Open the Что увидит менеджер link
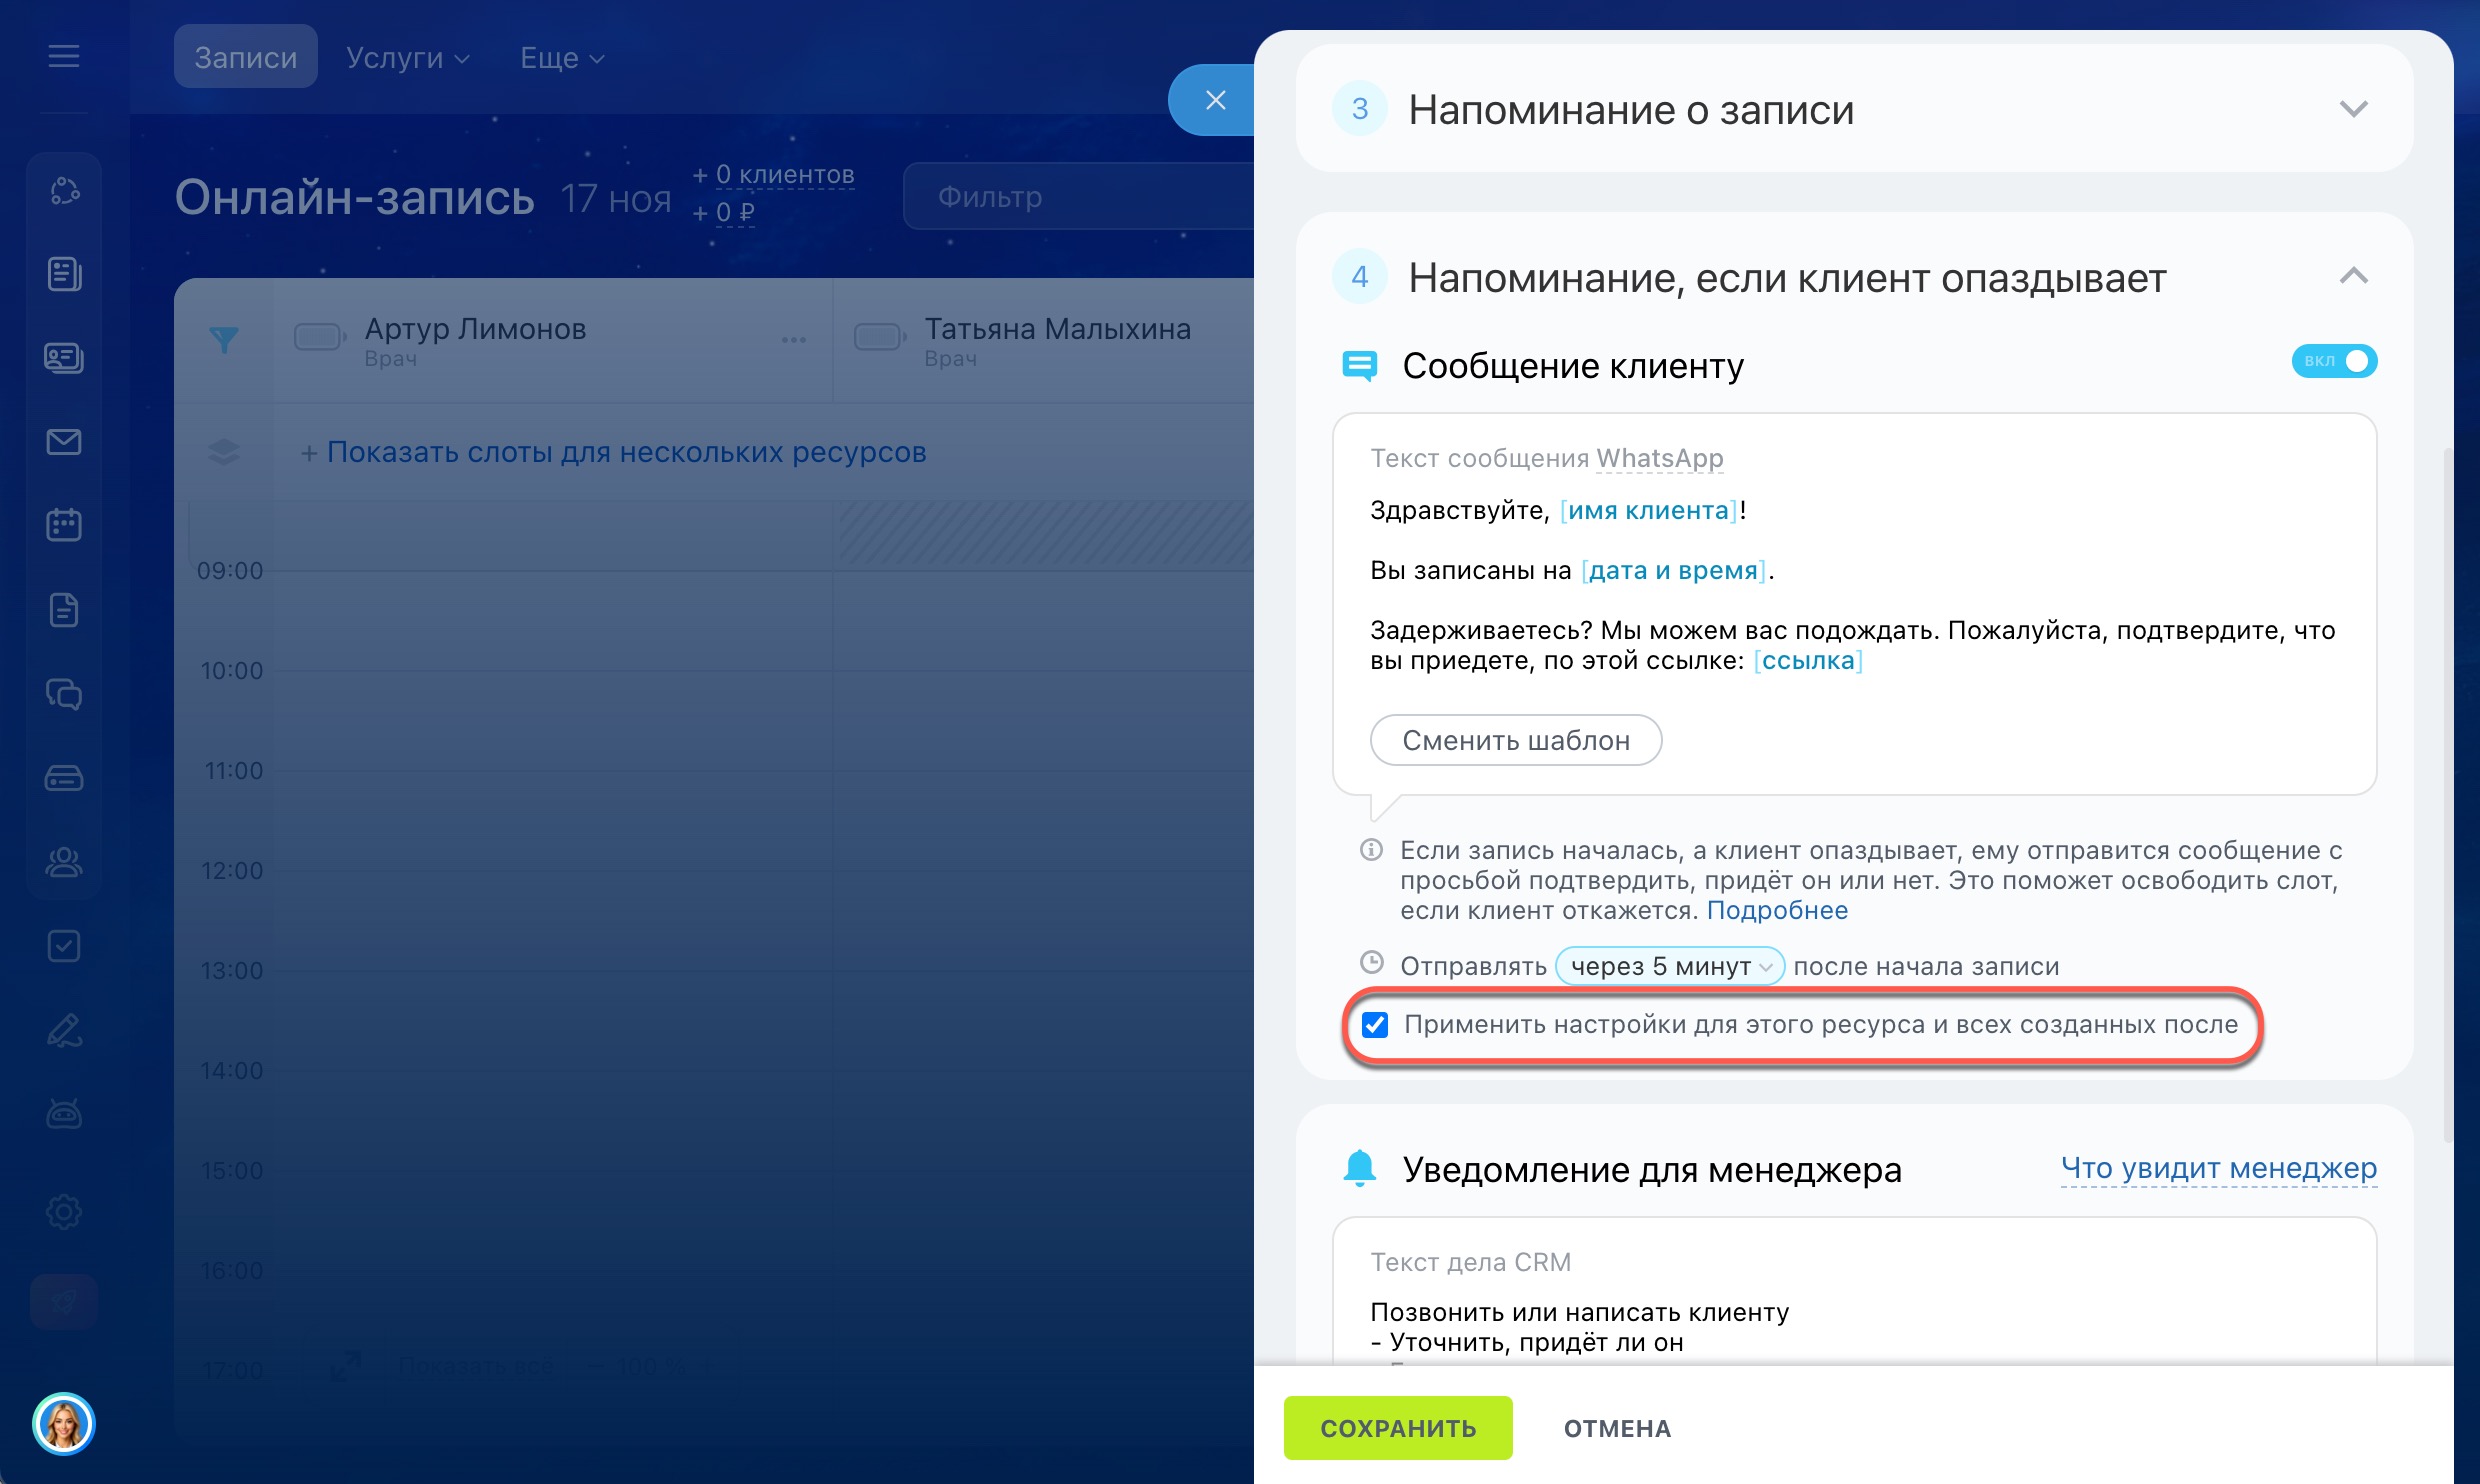The height and width of the screenshot is (1484, 2480). (x=2218, y=1168)
